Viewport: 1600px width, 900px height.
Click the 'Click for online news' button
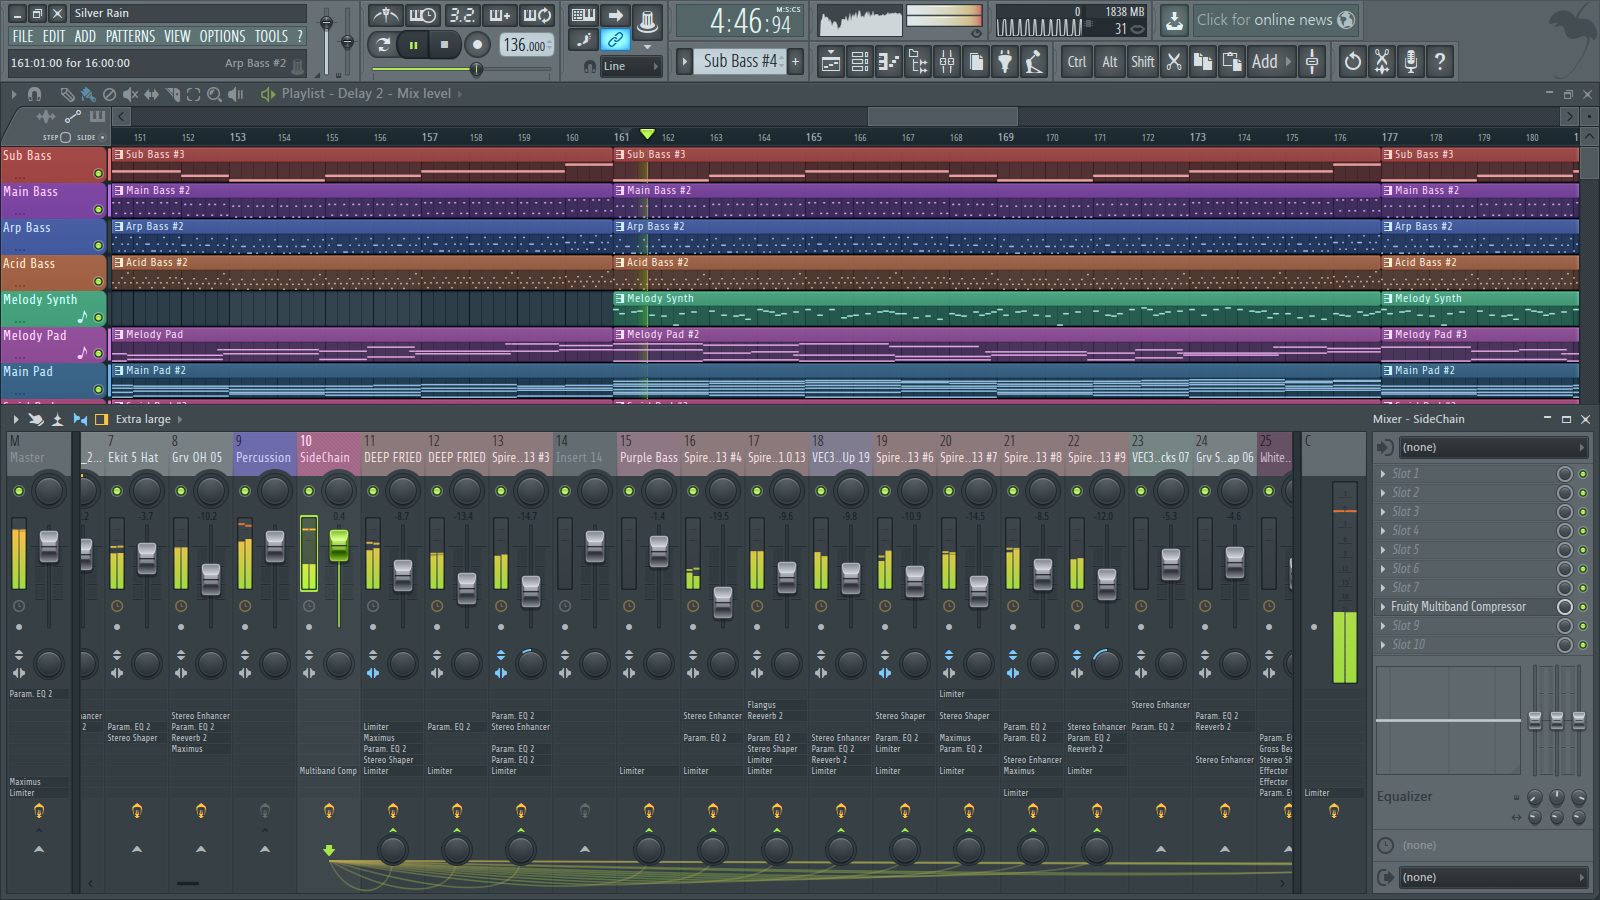tap(1275, 20)
